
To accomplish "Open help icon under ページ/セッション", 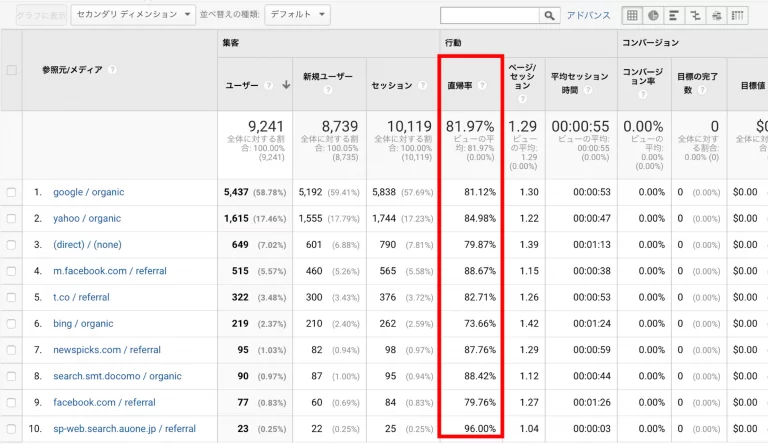I will click(522, 99).
